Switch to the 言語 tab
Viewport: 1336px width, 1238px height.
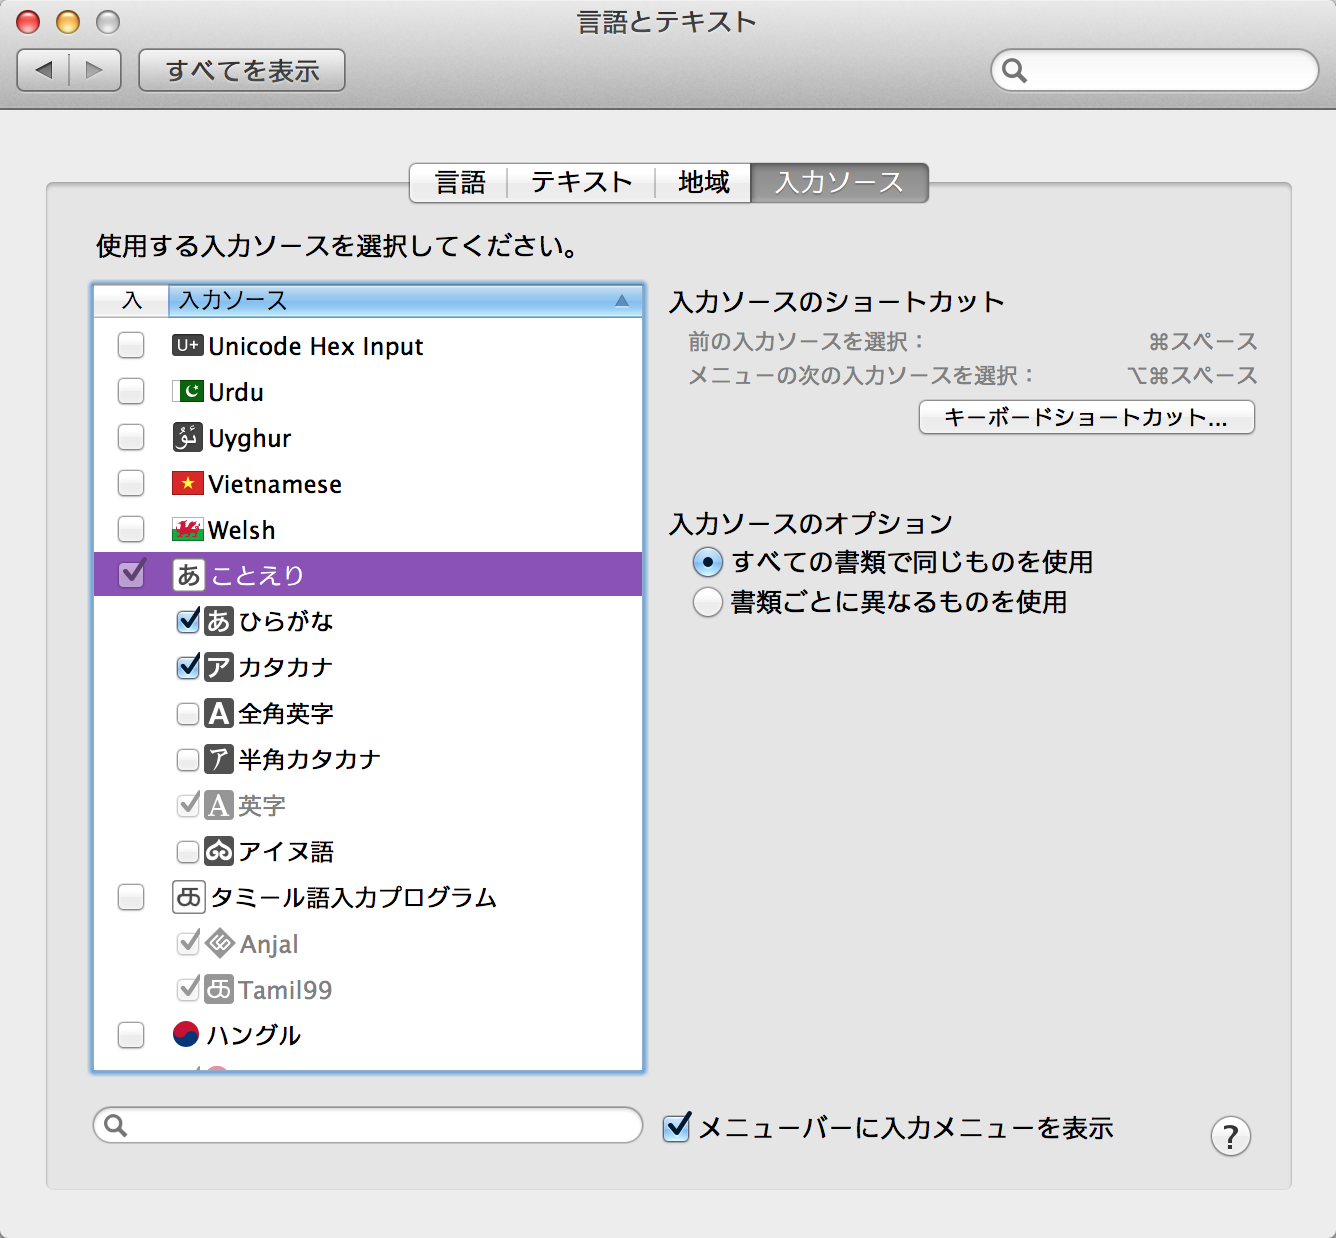[460, 183]
